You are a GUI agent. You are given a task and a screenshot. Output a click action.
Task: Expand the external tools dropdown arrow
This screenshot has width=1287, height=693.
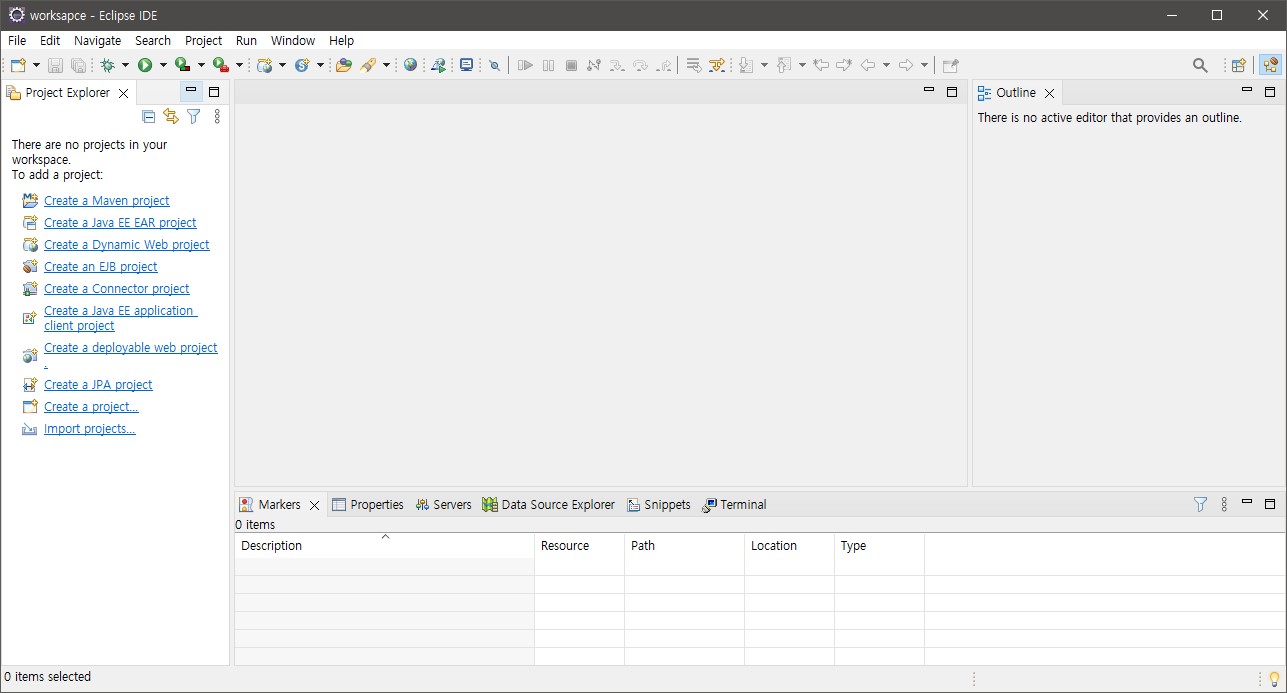click(x=239, y=65)
